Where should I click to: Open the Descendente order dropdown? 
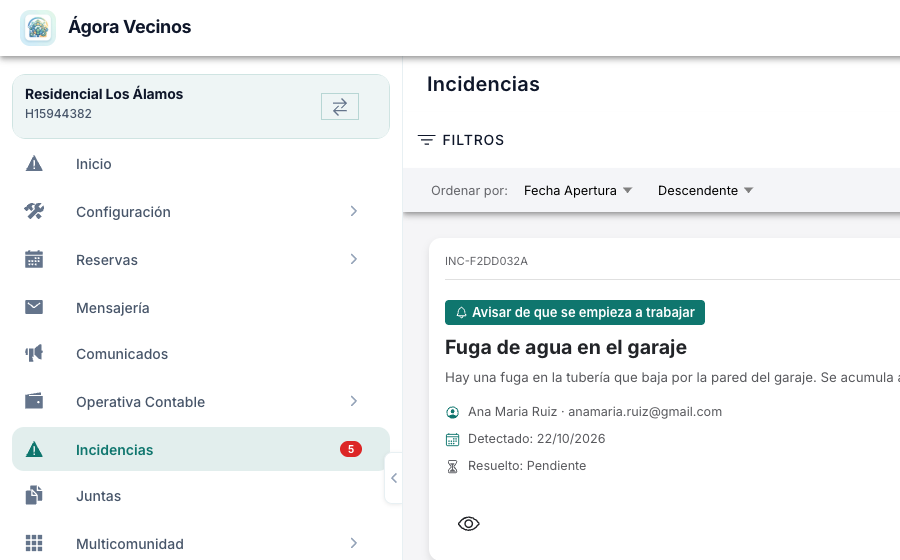tap(705, 190)
